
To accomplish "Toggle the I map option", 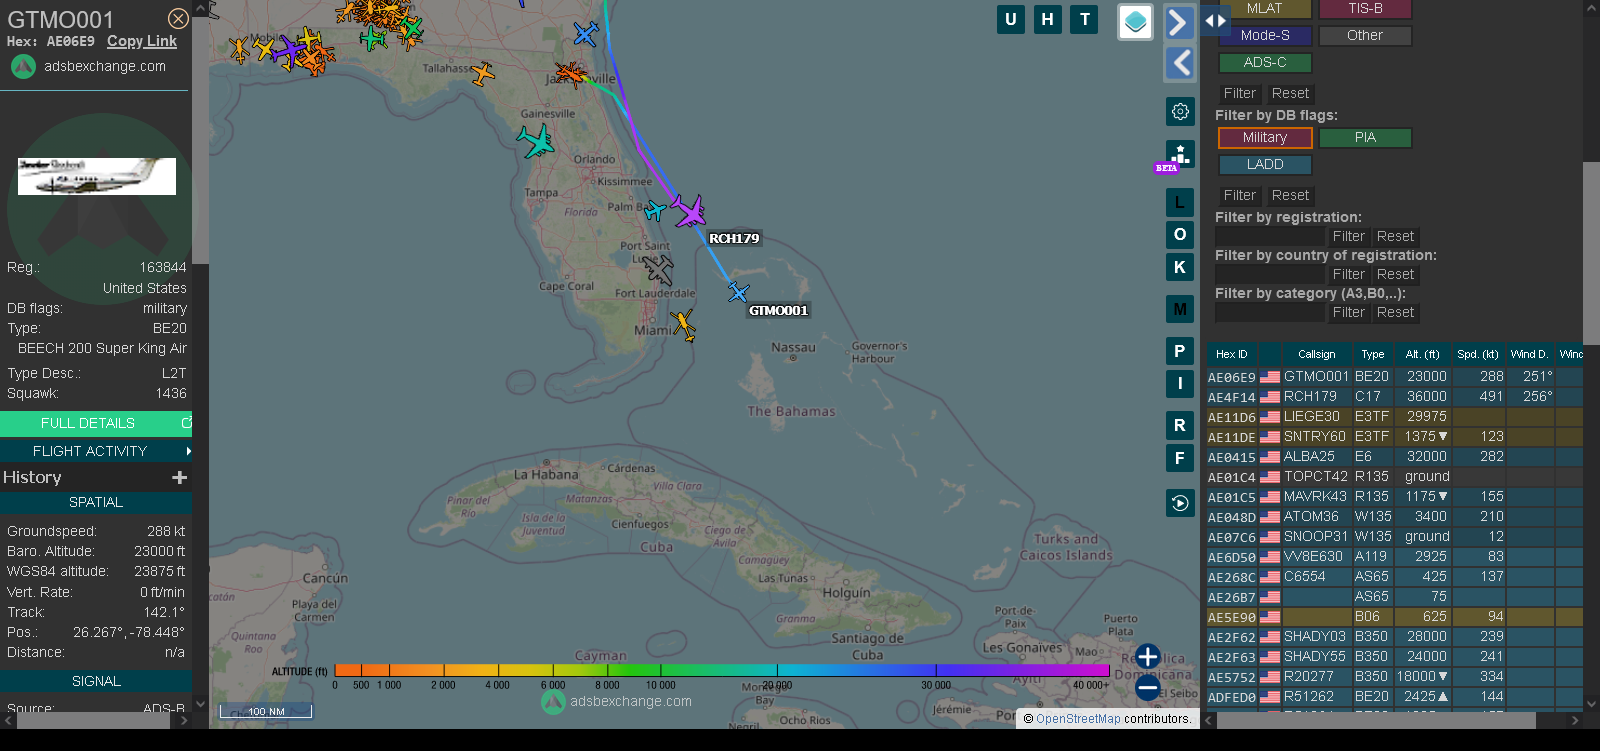I will pyautogui.click(x=1180, y=383).
